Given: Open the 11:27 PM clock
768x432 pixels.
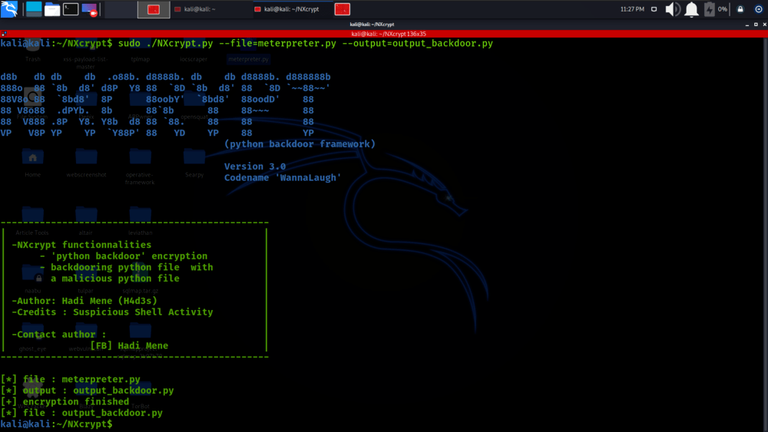Looking at the screenshot, I should coord(632,9).
